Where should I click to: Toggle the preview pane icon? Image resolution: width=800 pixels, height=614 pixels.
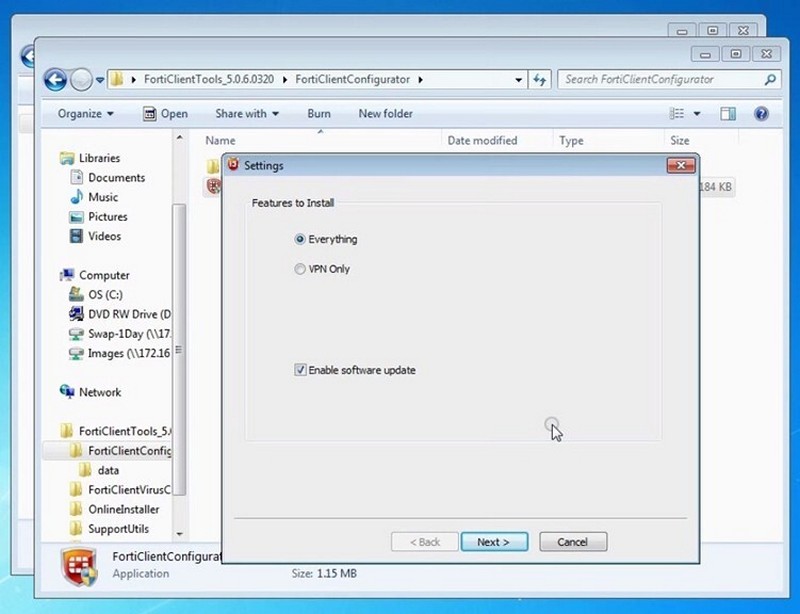[x=728, y=113]
